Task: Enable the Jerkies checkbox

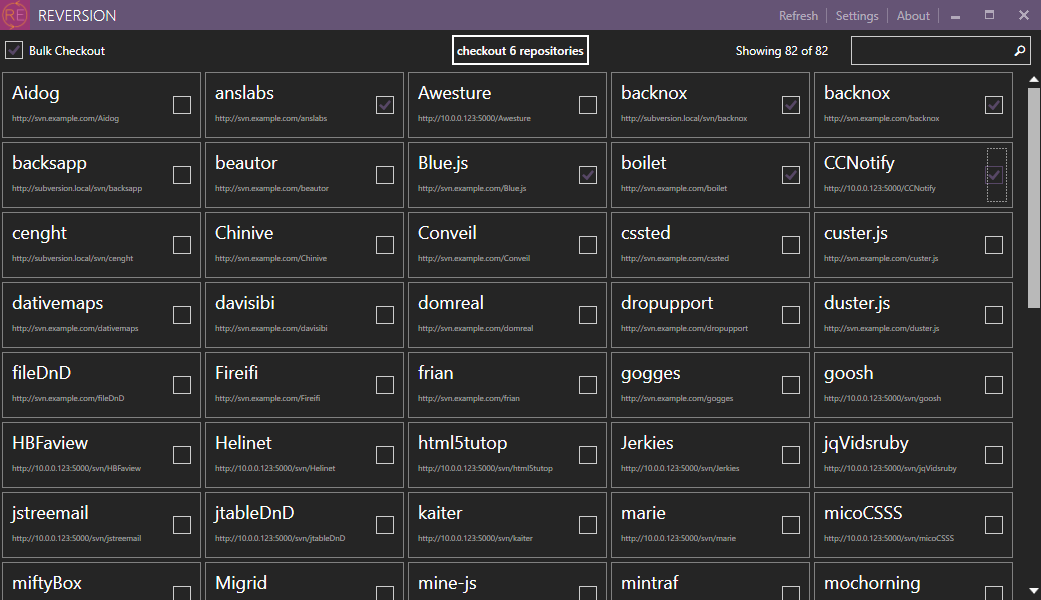Action: (x=791, y=455)
